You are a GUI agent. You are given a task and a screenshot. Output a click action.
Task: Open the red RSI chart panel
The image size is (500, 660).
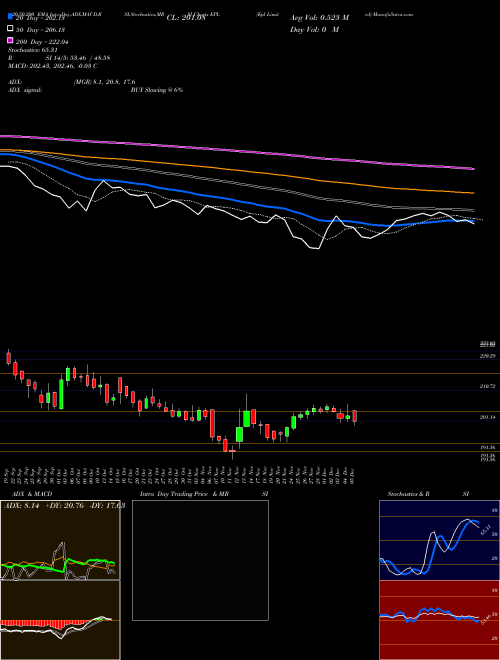tap(439, 620)
